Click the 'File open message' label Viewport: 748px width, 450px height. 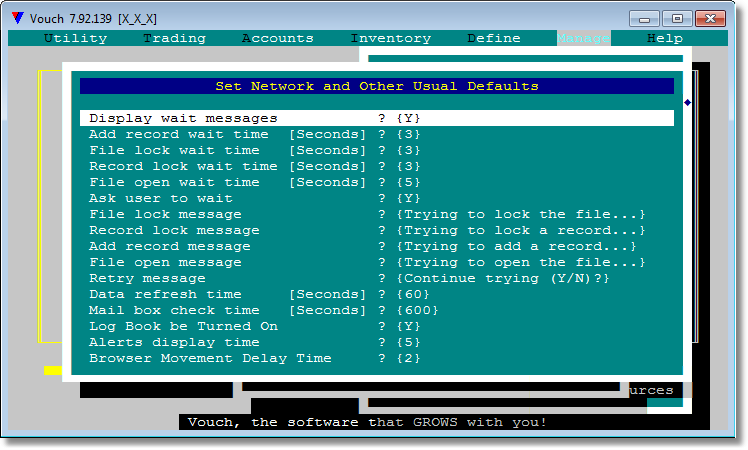165,262
